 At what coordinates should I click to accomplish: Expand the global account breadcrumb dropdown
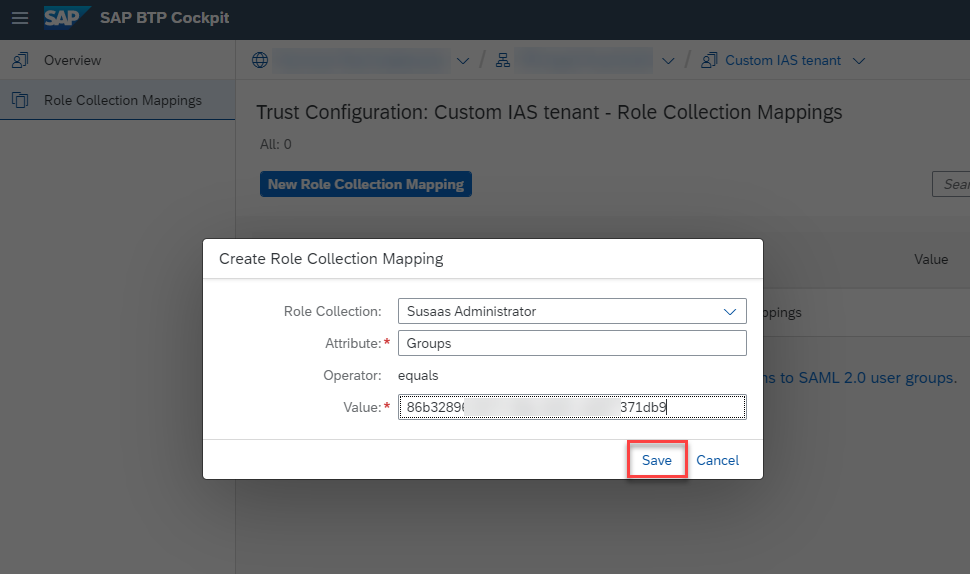point(463,61)
